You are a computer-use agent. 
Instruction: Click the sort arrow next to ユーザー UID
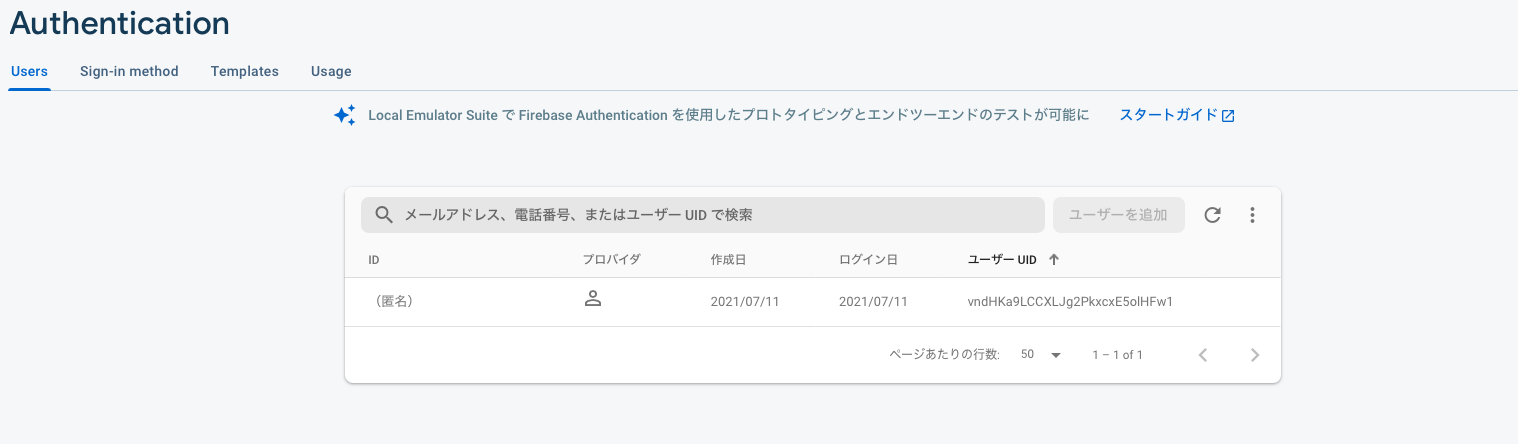[1054, 259]
